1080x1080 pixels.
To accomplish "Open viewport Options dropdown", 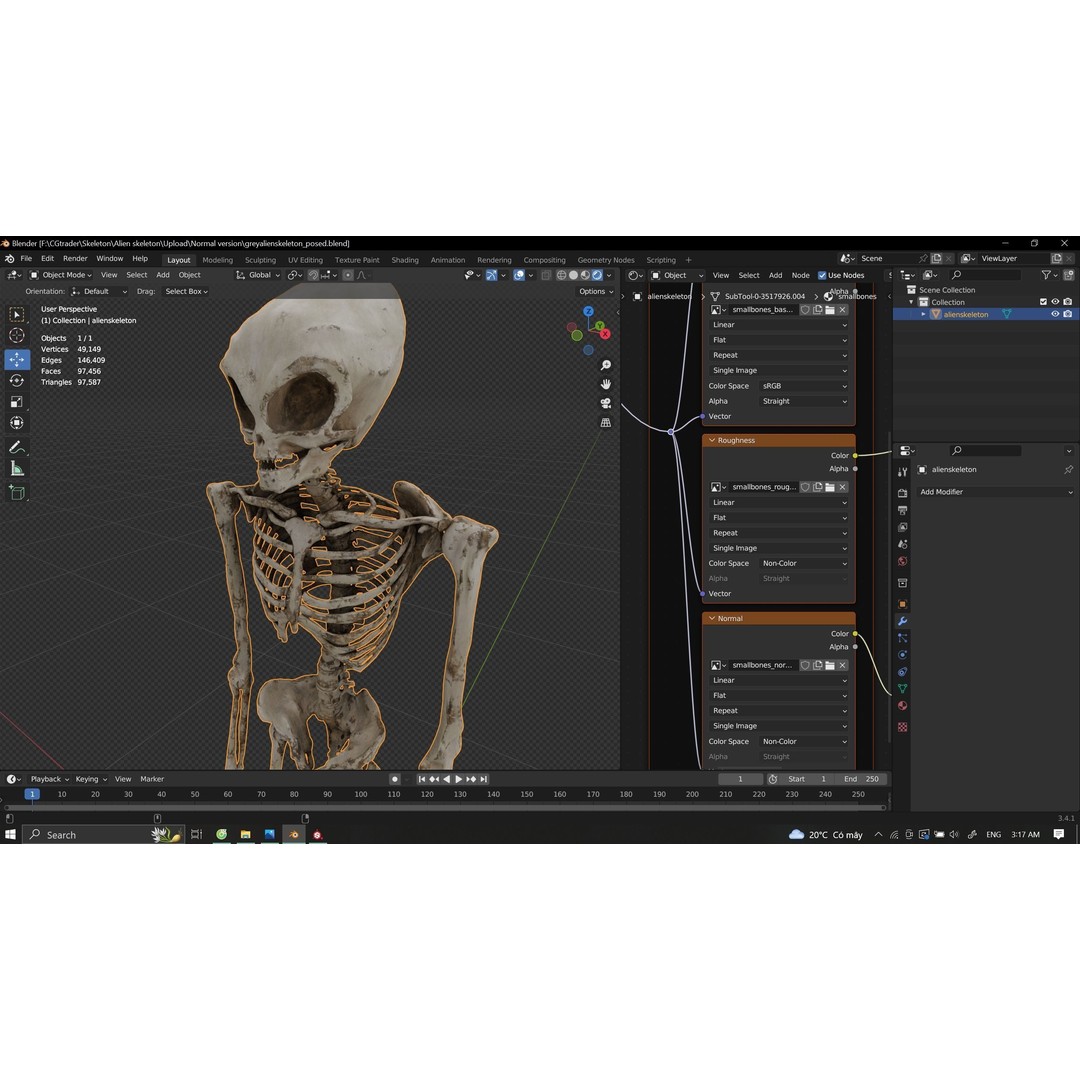I will [x=596, y=291].
